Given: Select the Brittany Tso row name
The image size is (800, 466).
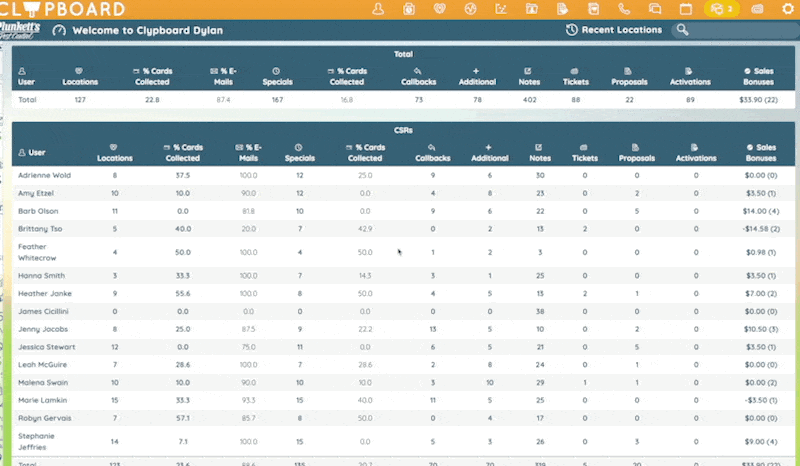Looking at the screenshot, I should [x=40, y=229].
